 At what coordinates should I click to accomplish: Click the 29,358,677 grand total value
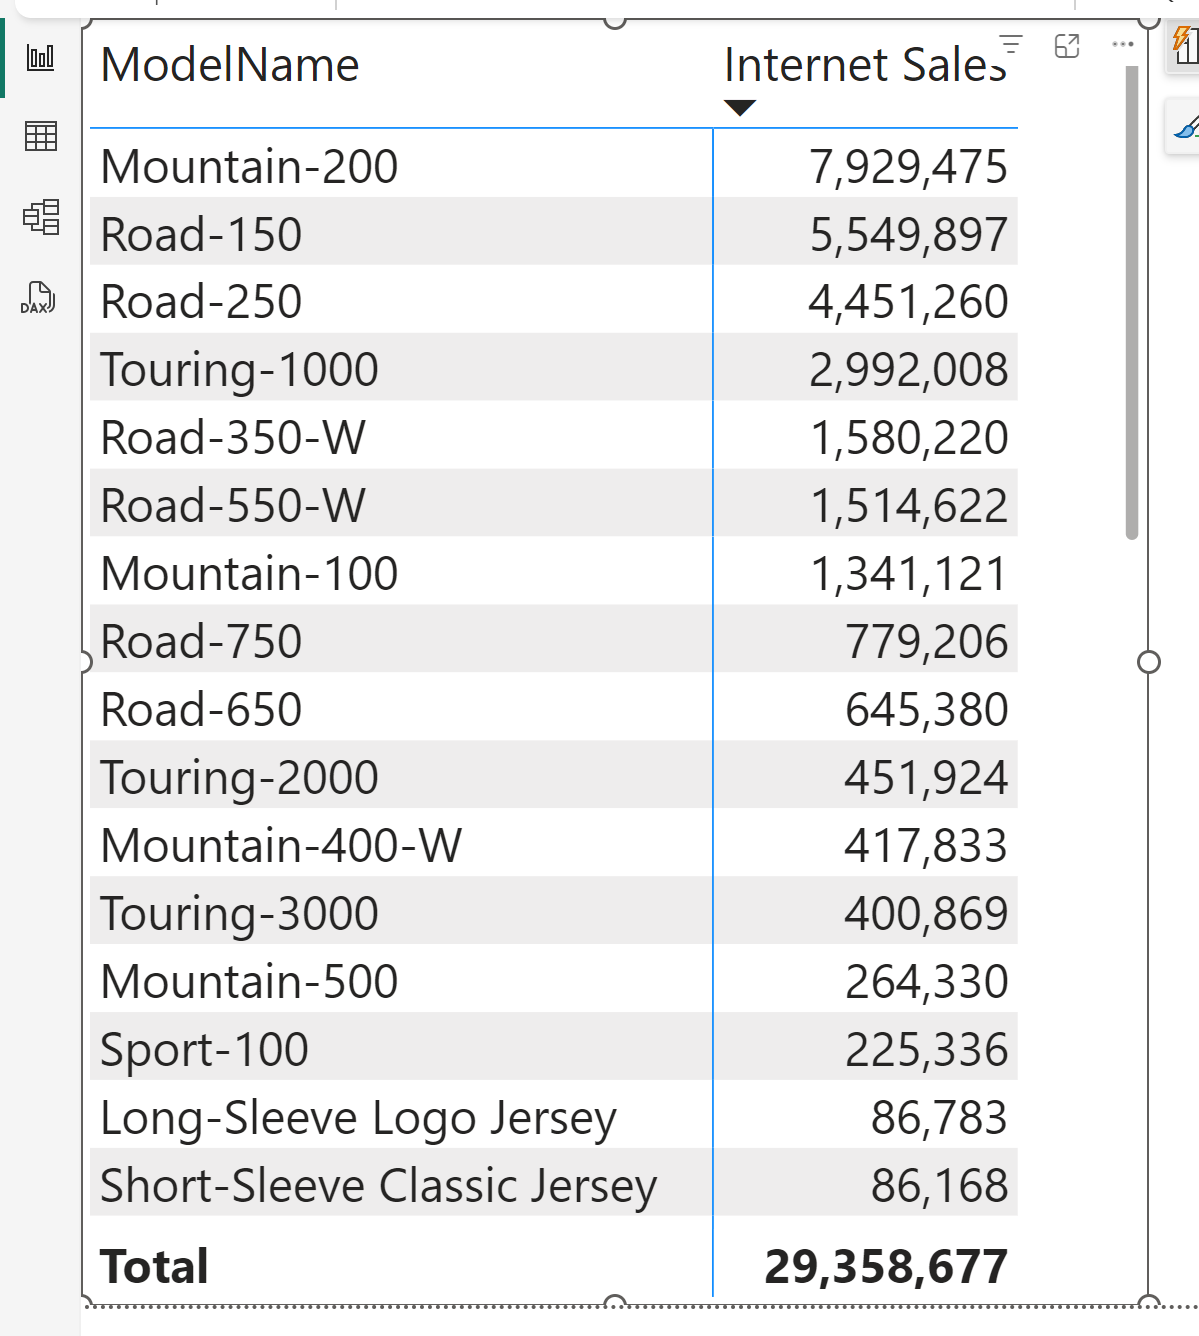click(886, 1267)
